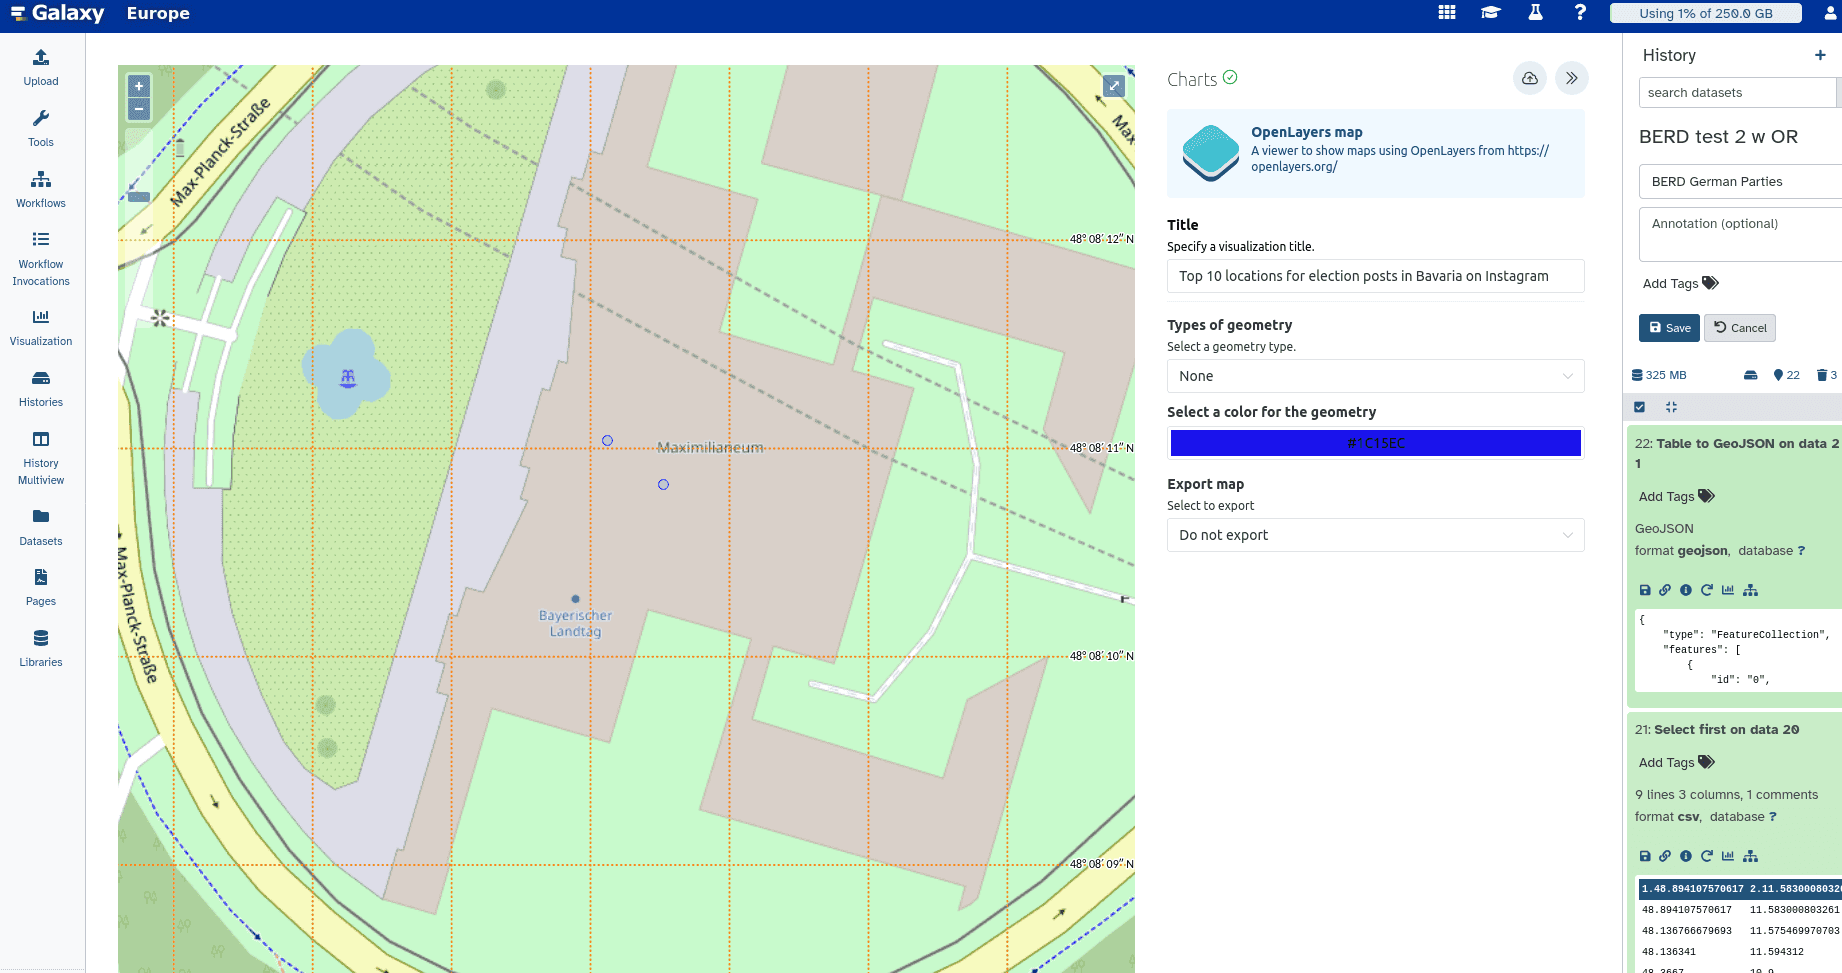Zoom out on the map

coord(139,109)
